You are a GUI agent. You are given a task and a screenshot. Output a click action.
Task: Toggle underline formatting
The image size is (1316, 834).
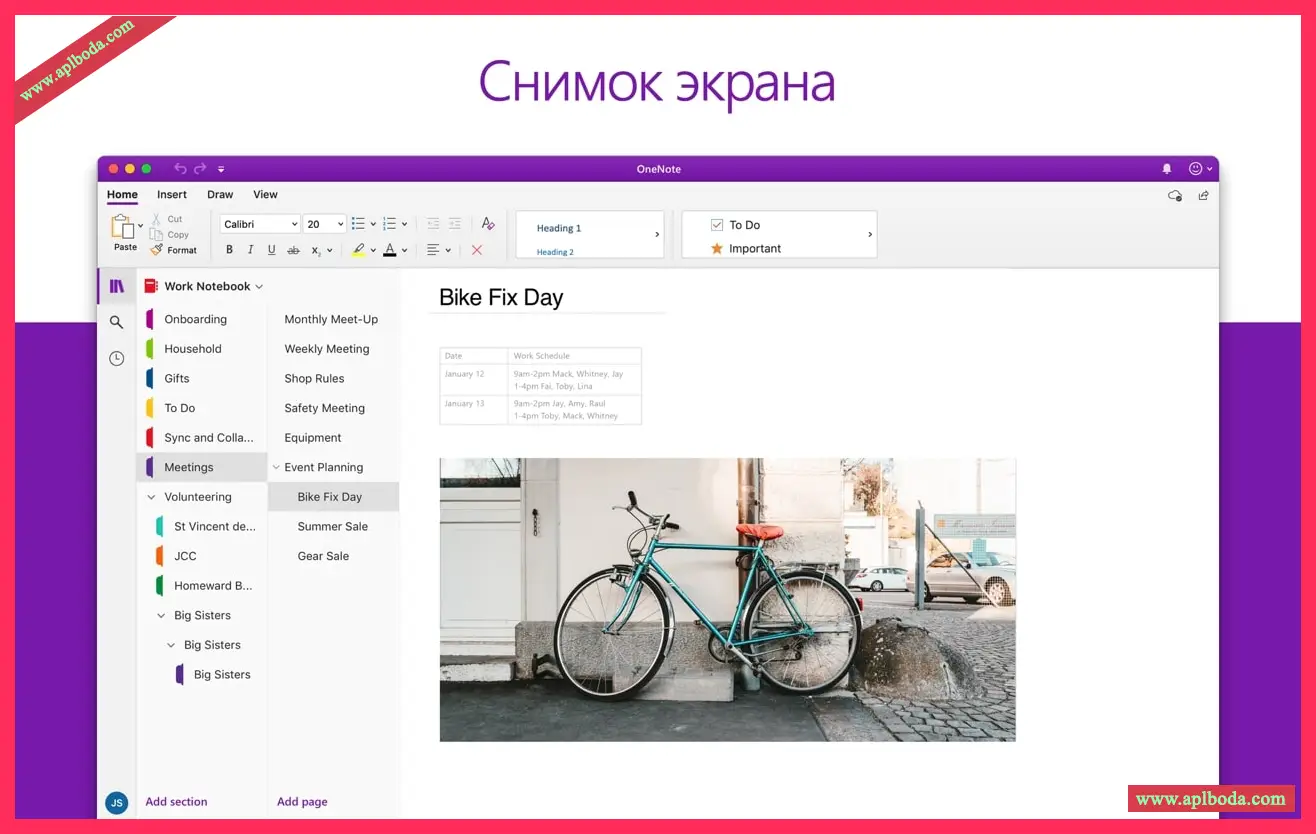click(x=271, y=250)
